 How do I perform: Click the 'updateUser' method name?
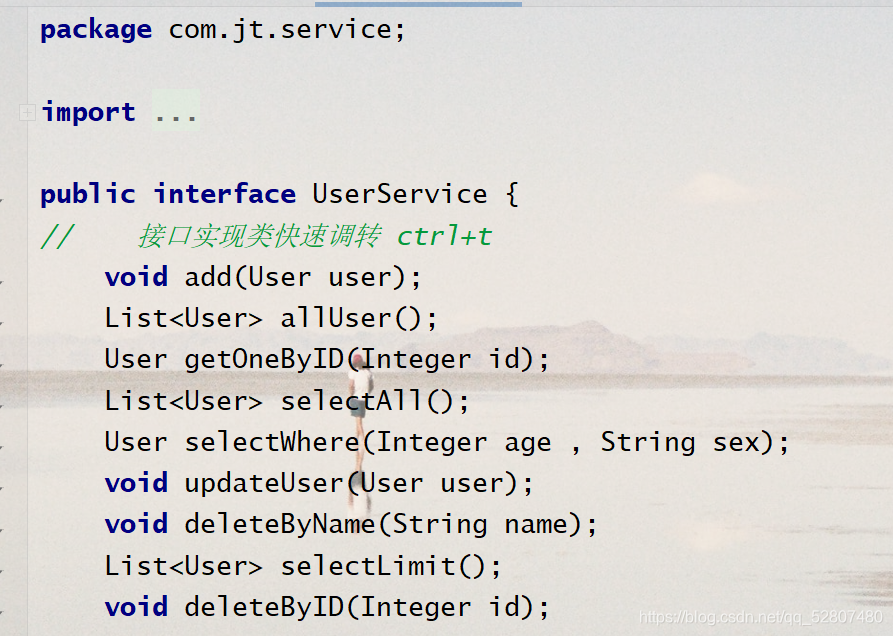[264, 483]
